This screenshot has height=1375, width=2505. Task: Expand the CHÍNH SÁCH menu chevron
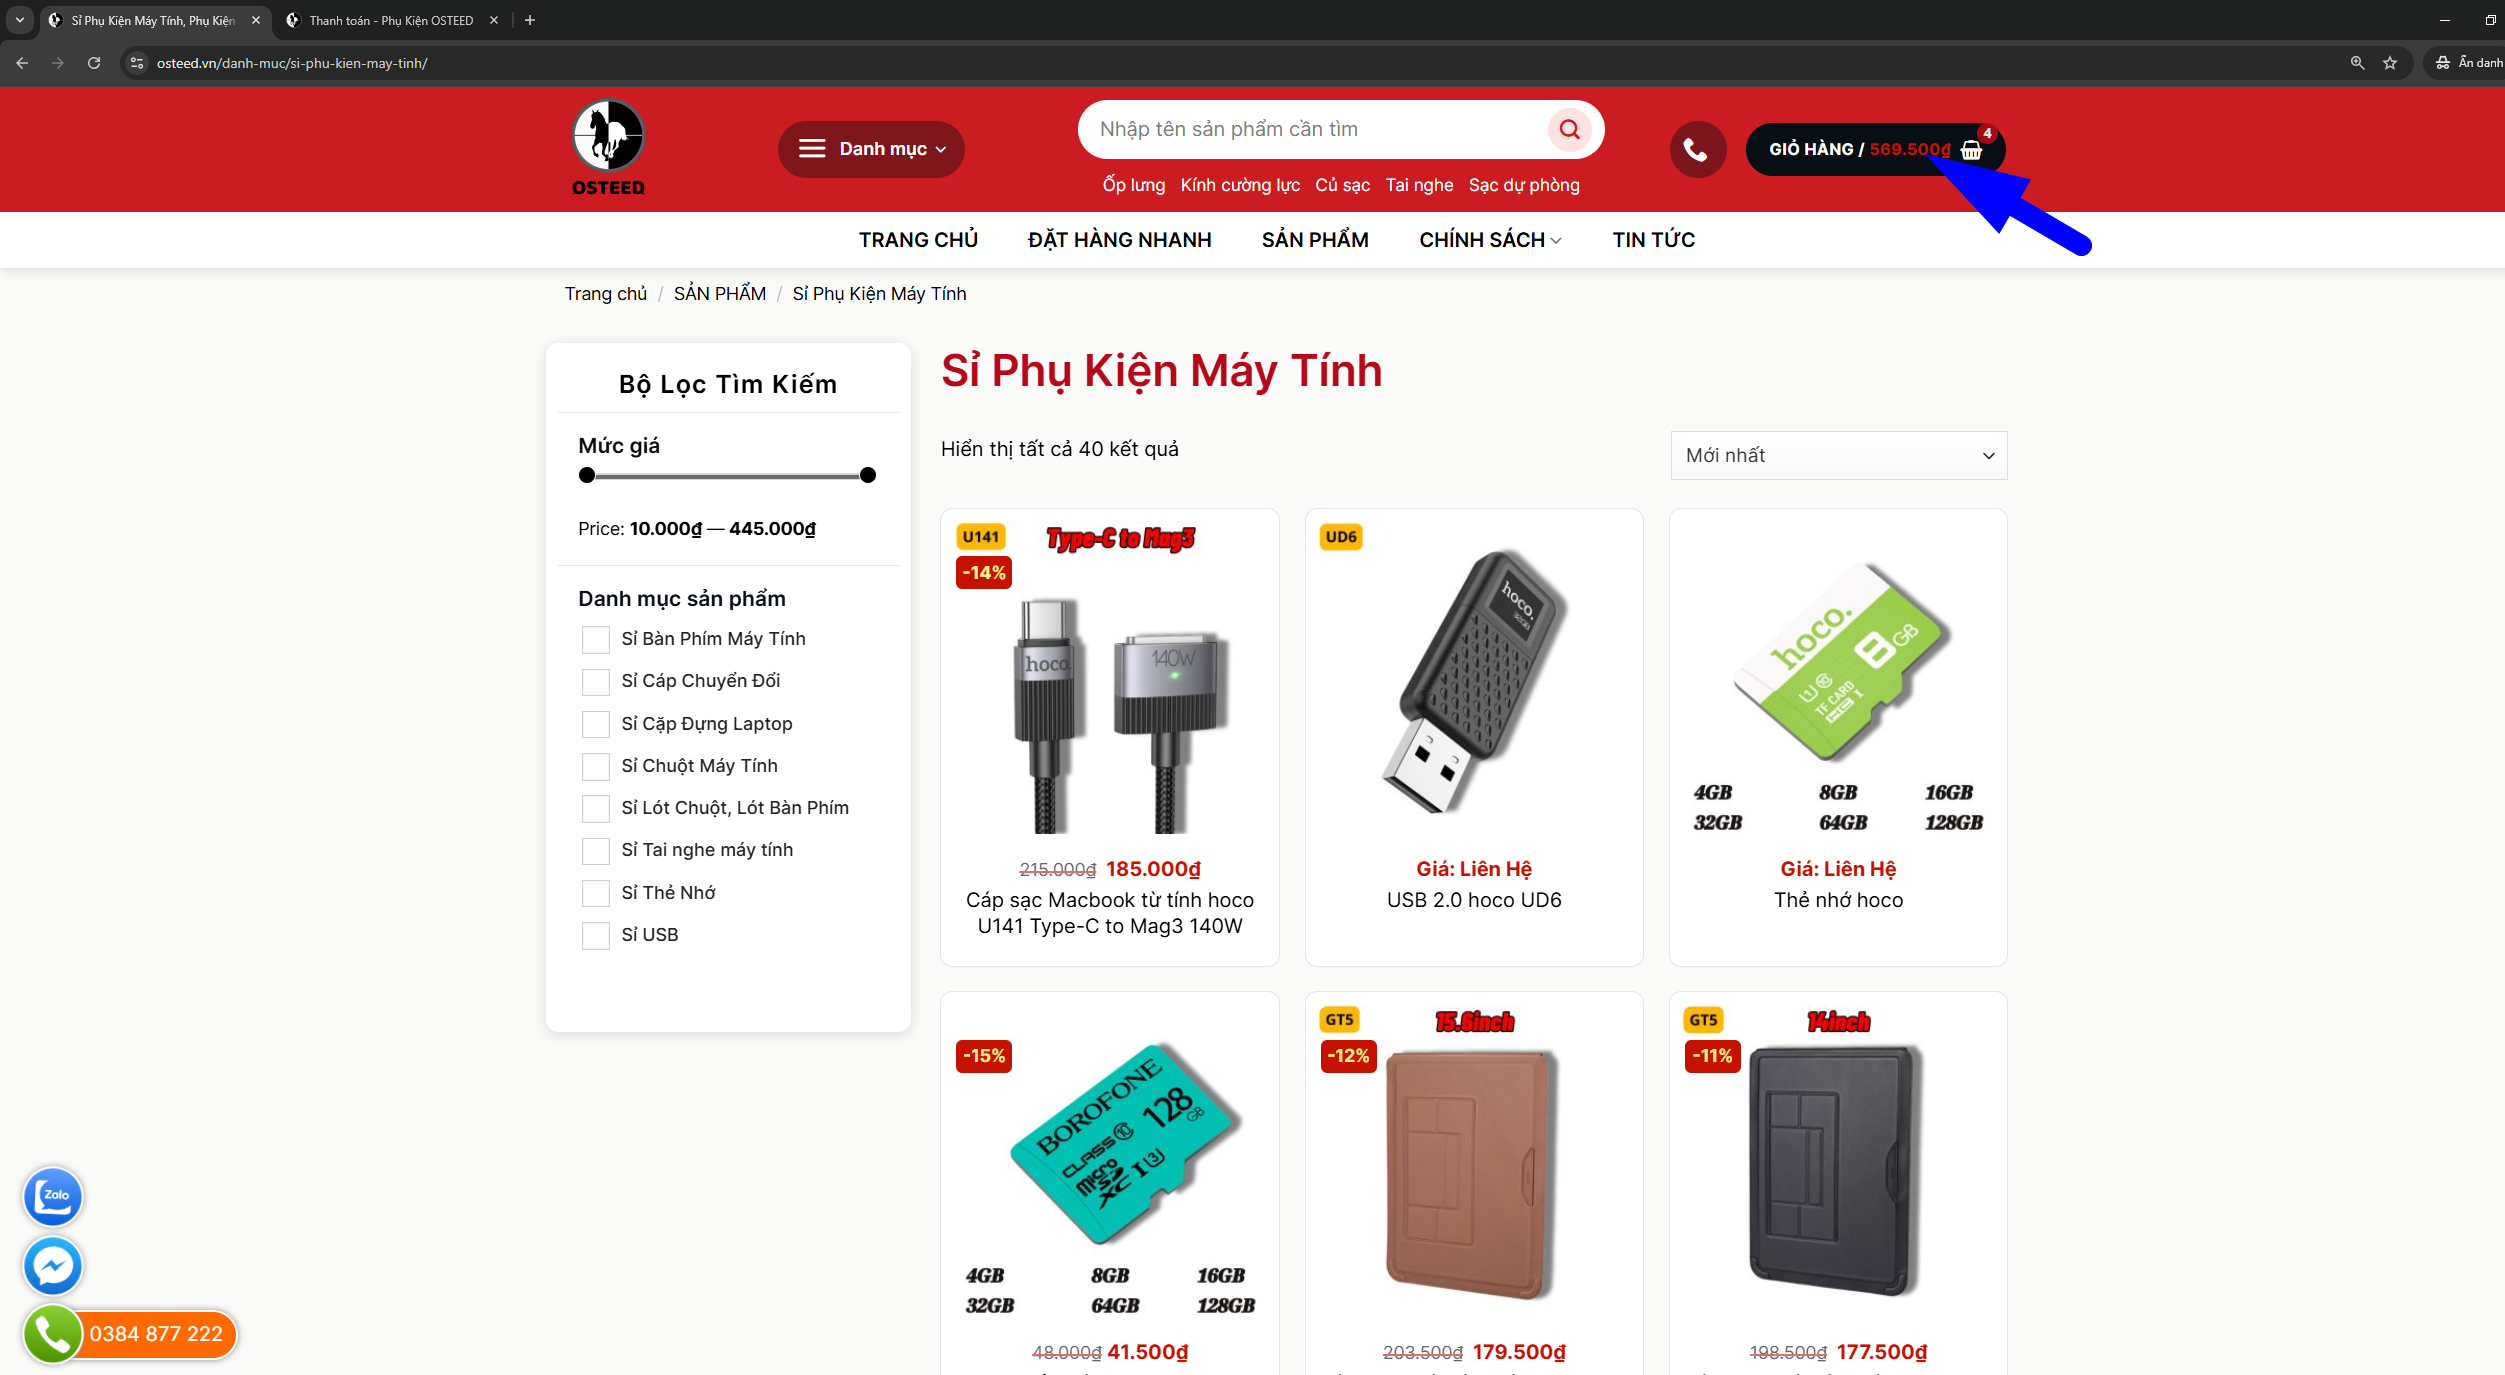1556,241
